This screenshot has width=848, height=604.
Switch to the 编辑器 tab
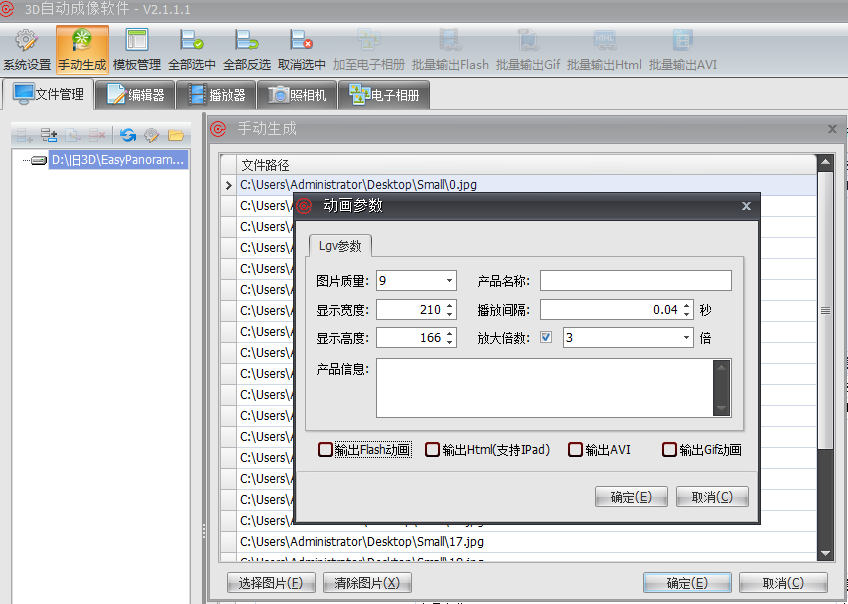[135, 96]
